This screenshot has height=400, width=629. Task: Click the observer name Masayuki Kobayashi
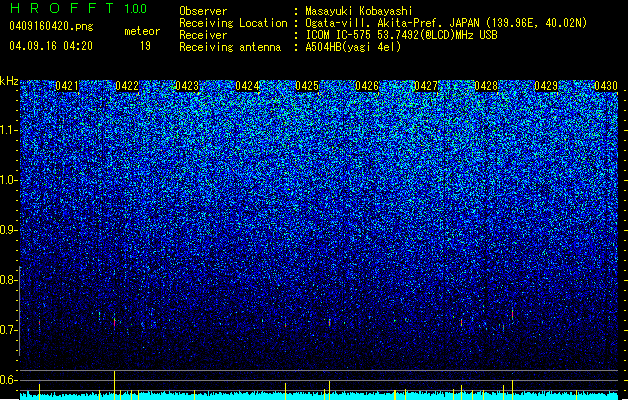coord(359,11)
